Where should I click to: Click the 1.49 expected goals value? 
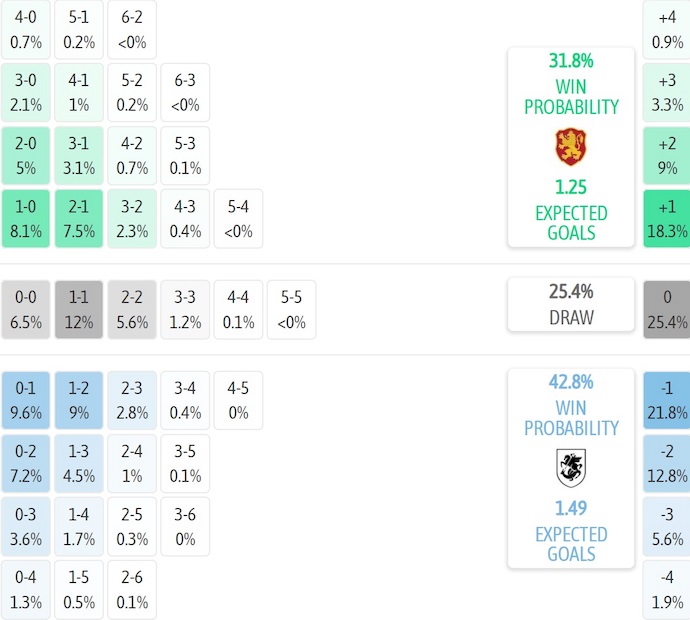click(570, 508)
